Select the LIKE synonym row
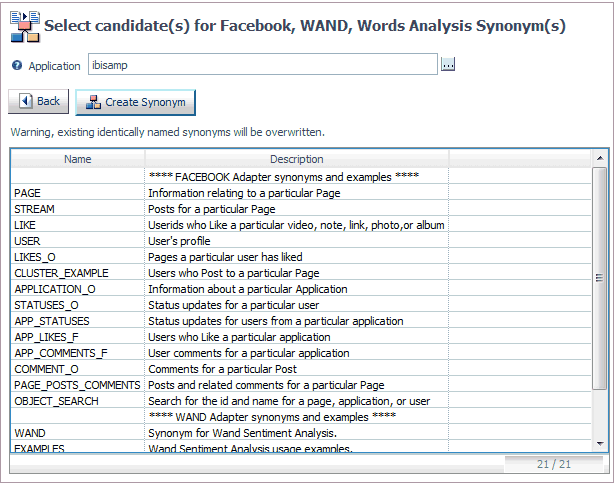Image resolution: width=614 pixels, height=484 pixels. click(x=301, y=225)
